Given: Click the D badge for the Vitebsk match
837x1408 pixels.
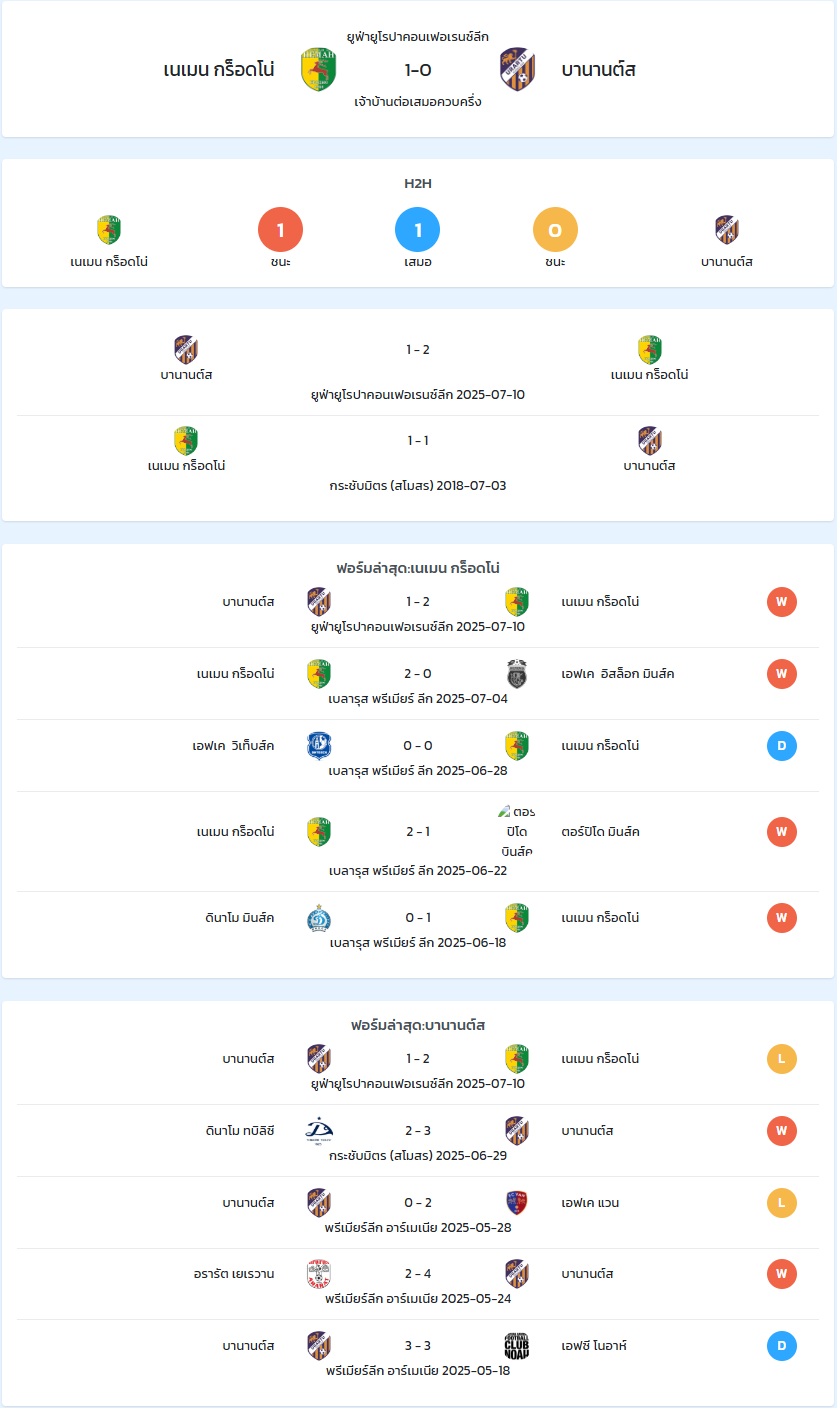Looking at the screenshot, I should pos(782,746).
